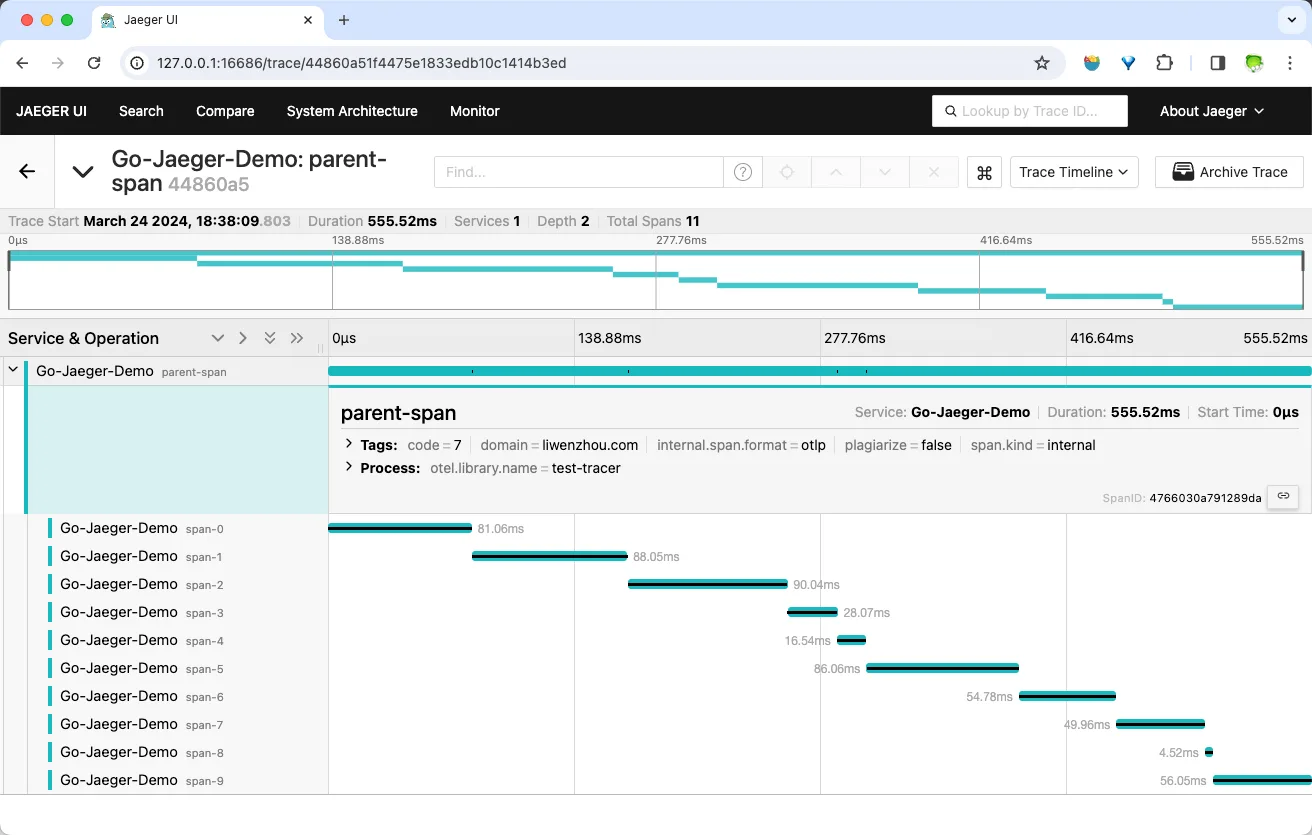
Task: Click the Archive Trace button
Action: [x=1229, y=172]
